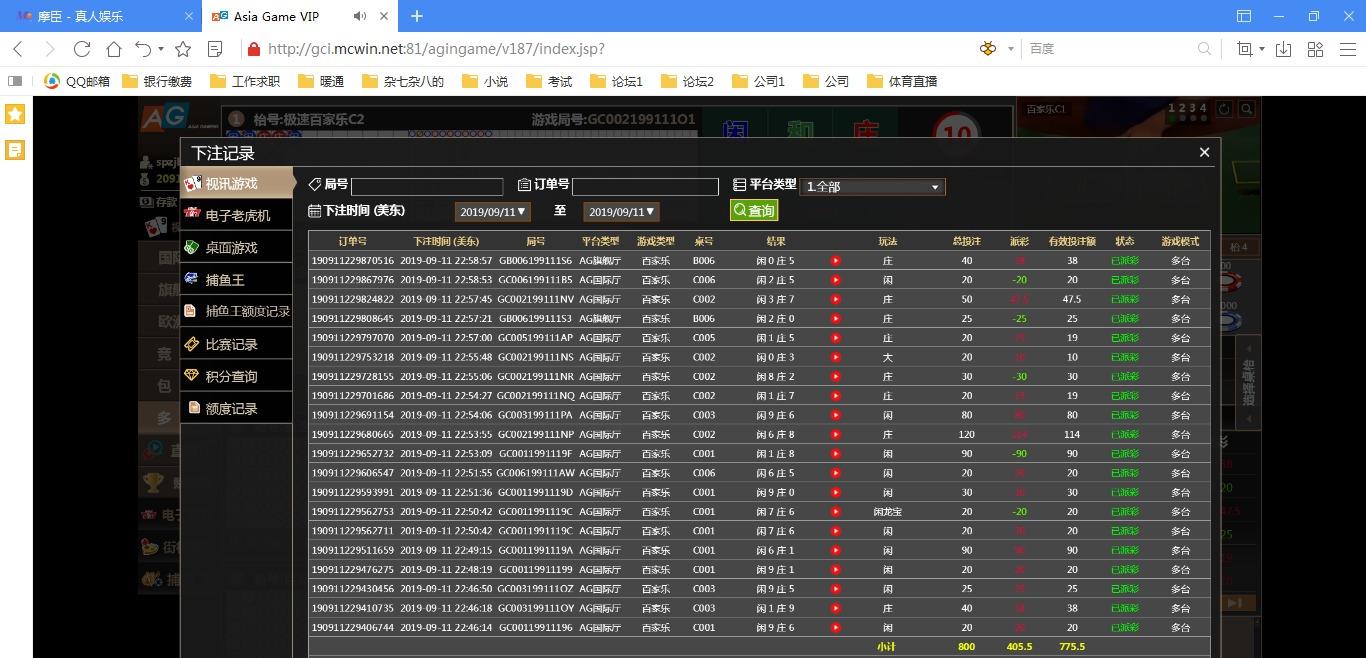Click the browser refresh icon

pos(82,49)
